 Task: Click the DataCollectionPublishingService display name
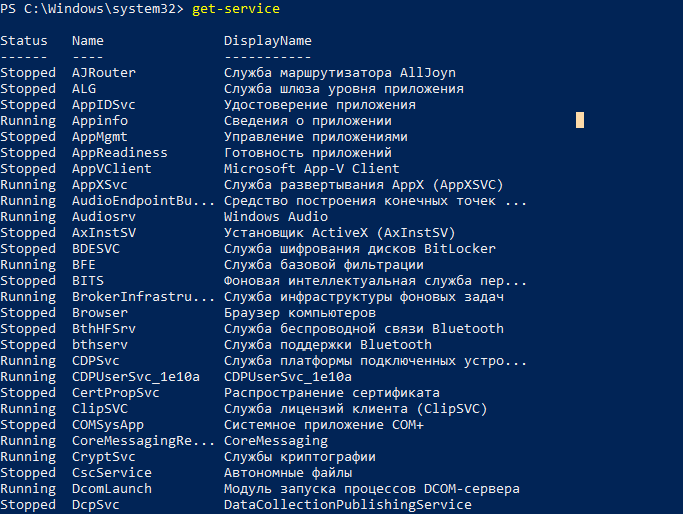tap(348, 505)
